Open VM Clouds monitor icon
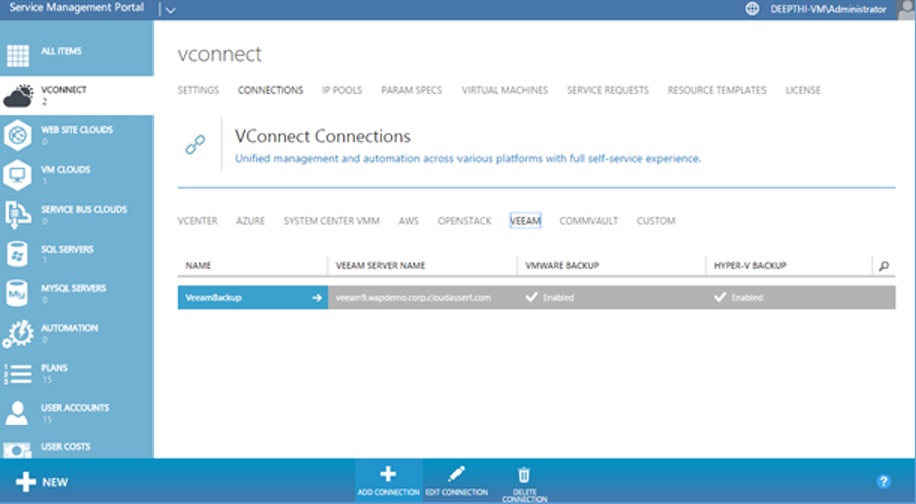Screen dimensions: 916x504 [18, 175]
